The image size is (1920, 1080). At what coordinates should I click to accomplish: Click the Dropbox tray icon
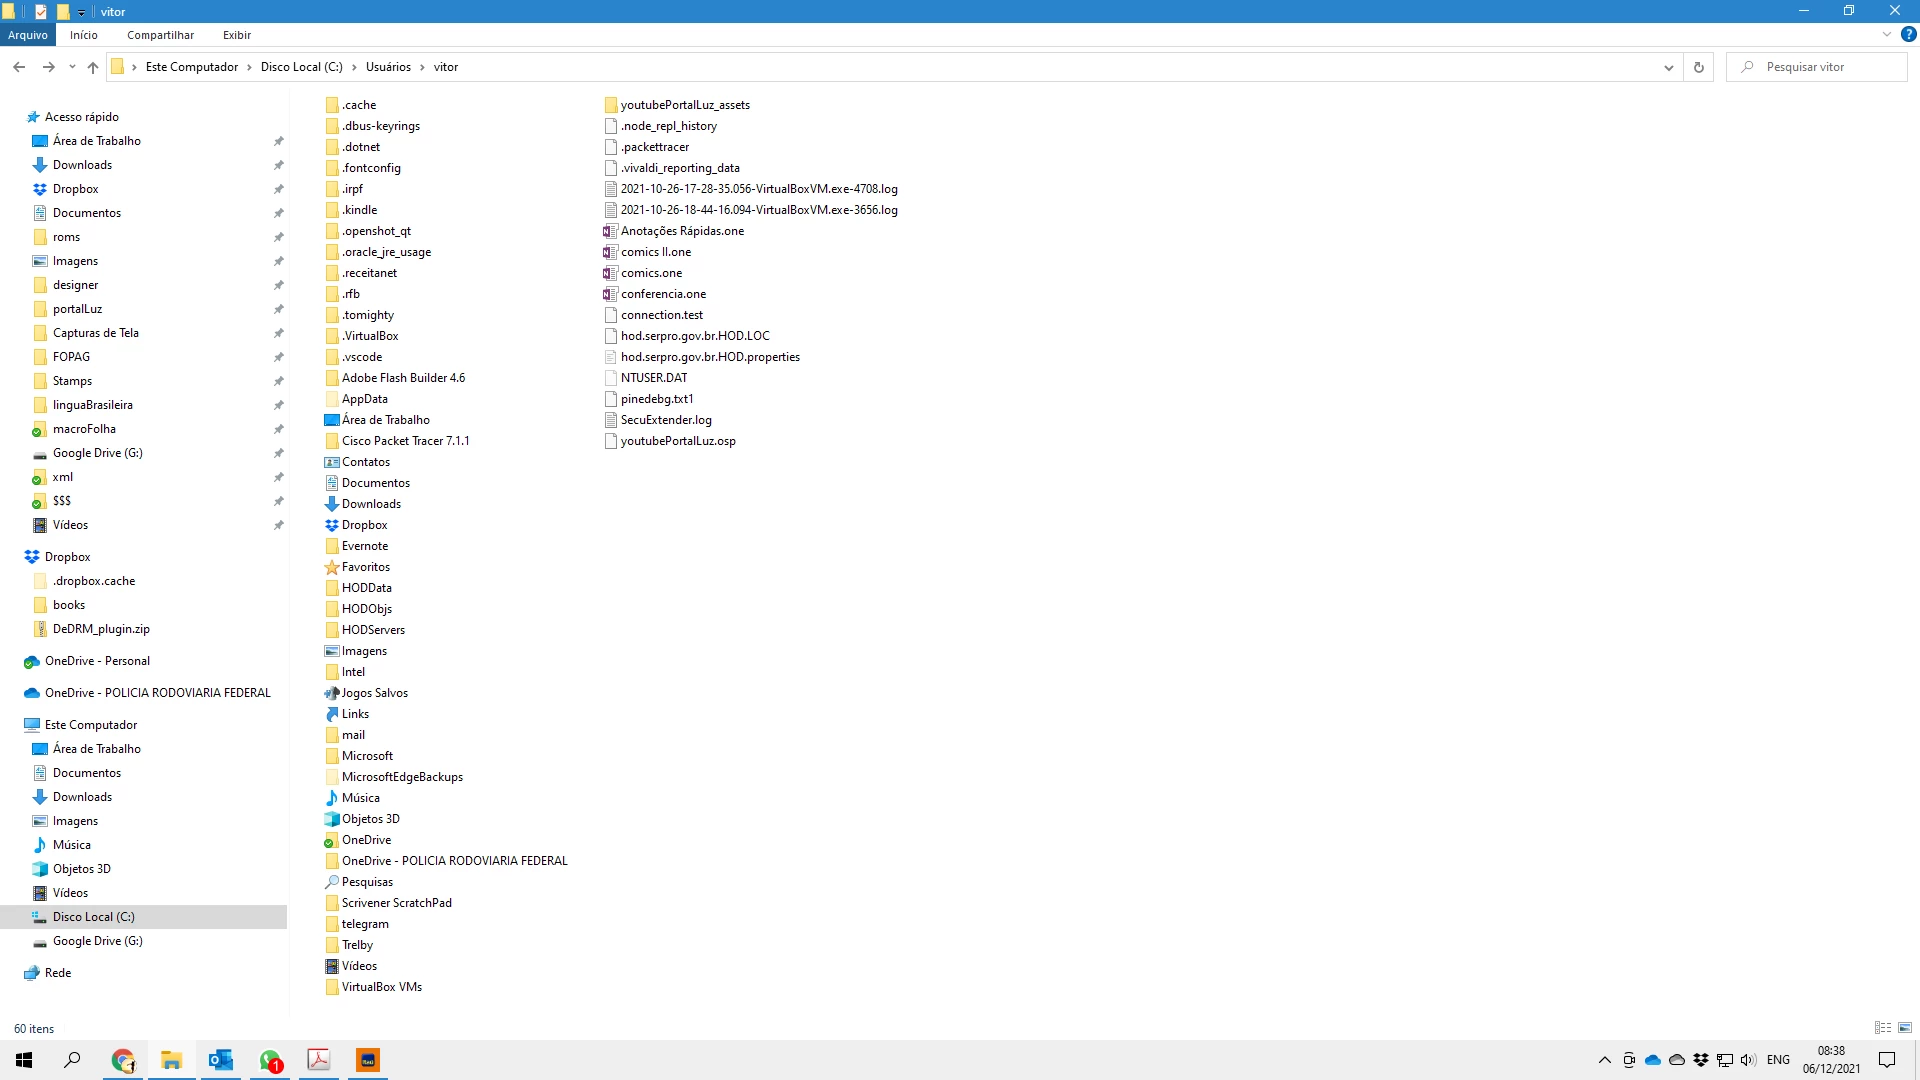[x=1701, y=1060]
